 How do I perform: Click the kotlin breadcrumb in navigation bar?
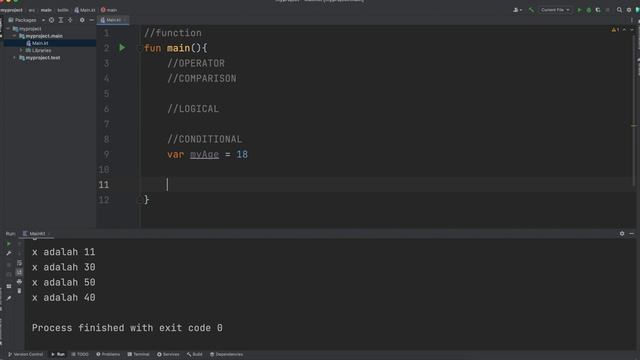pos(63,10)
